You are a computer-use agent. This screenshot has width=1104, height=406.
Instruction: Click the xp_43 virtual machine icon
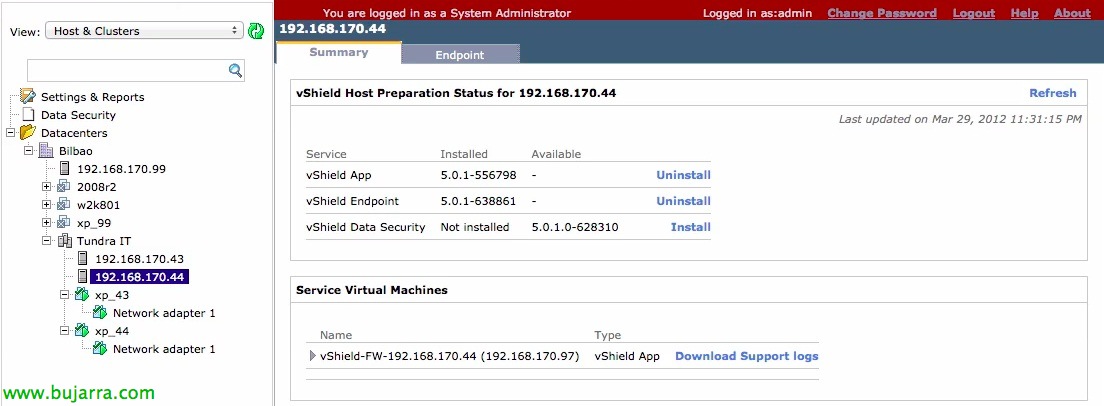click(x=82, y=295)
